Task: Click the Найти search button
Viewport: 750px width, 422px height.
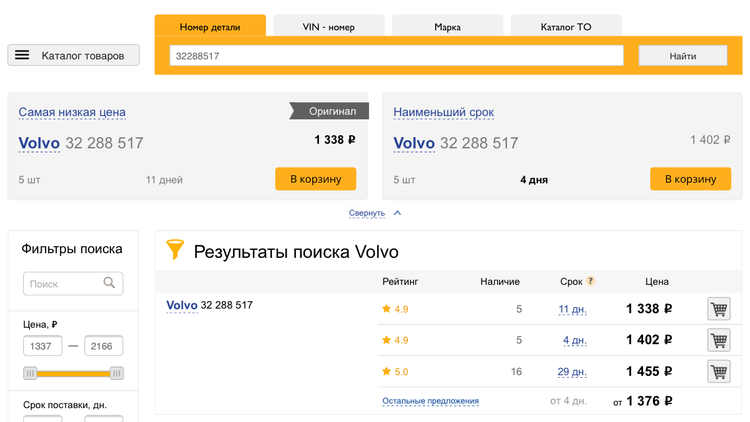Action: [x=683, y=56]
